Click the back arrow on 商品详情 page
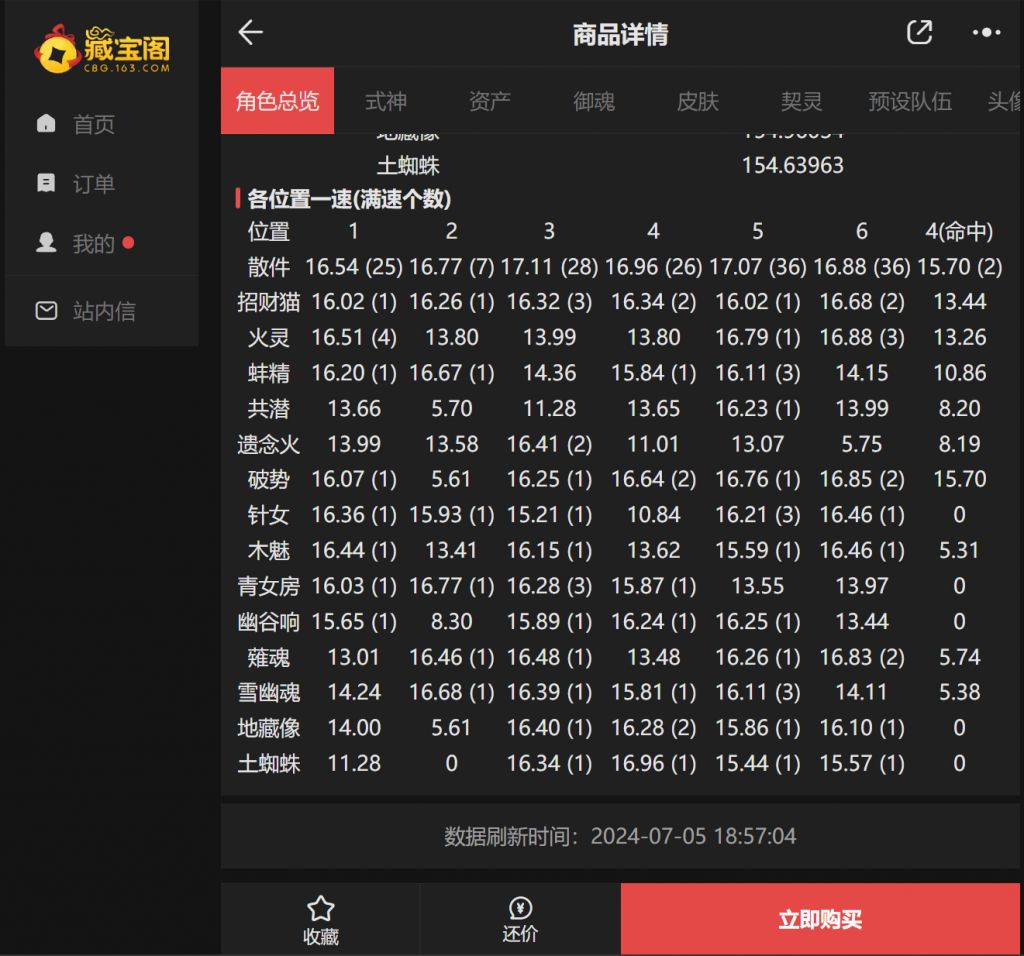1024x956 pixels. point(250,33)
